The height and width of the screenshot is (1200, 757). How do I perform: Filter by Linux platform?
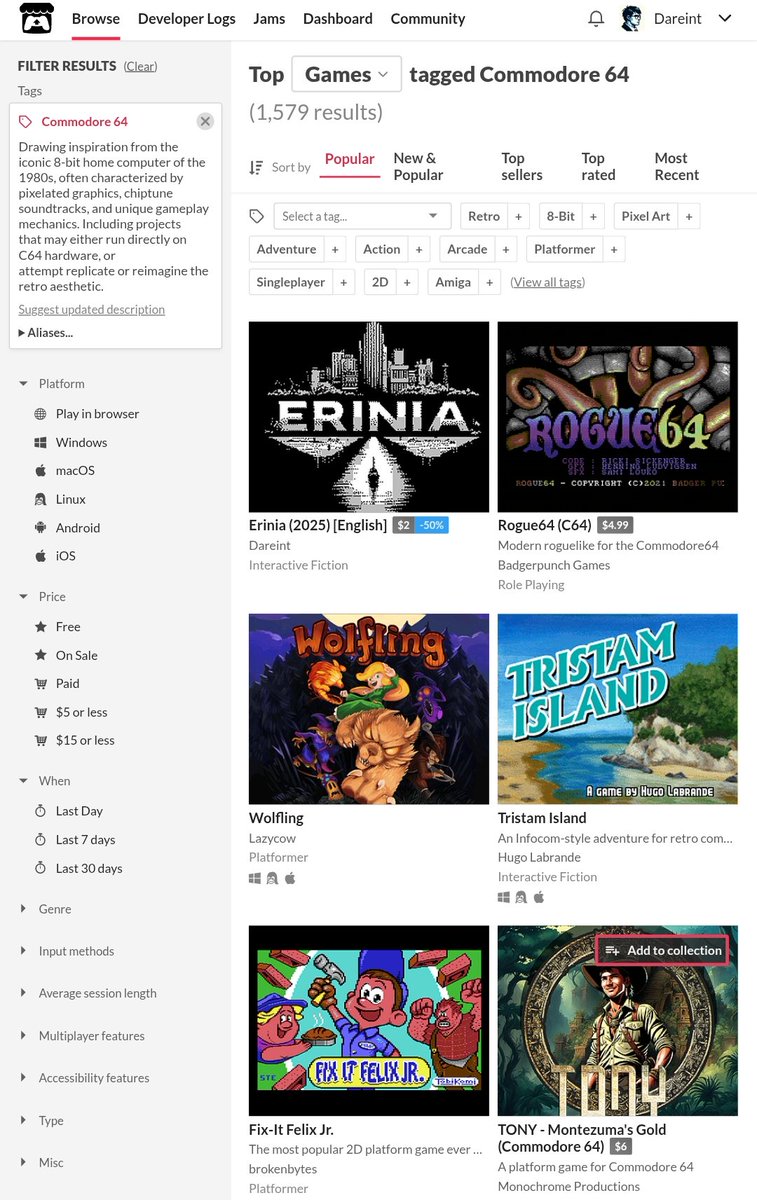pos(60,499)
